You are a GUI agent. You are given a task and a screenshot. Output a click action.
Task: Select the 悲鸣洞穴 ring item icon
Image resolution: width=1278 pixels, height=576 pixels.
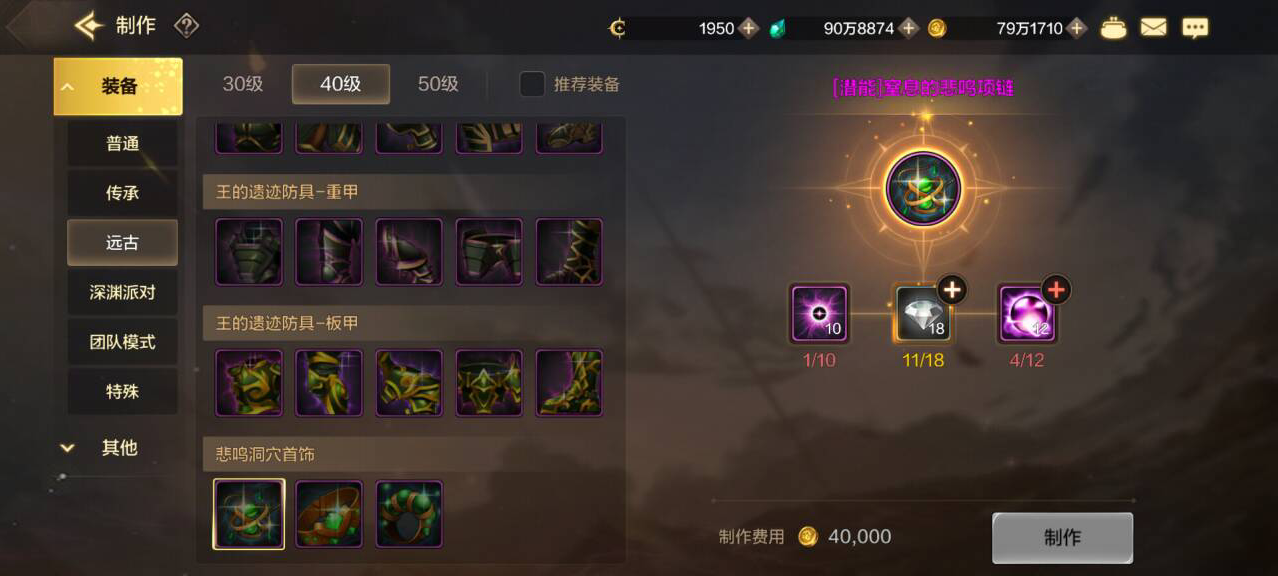pyautogui.click(x=409, y=514)
